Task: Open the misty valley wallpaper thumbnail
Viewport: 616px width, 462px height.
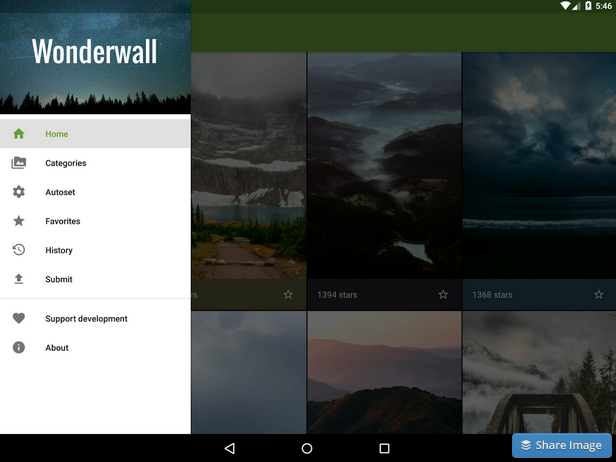Action: click(x=385, y=165)
